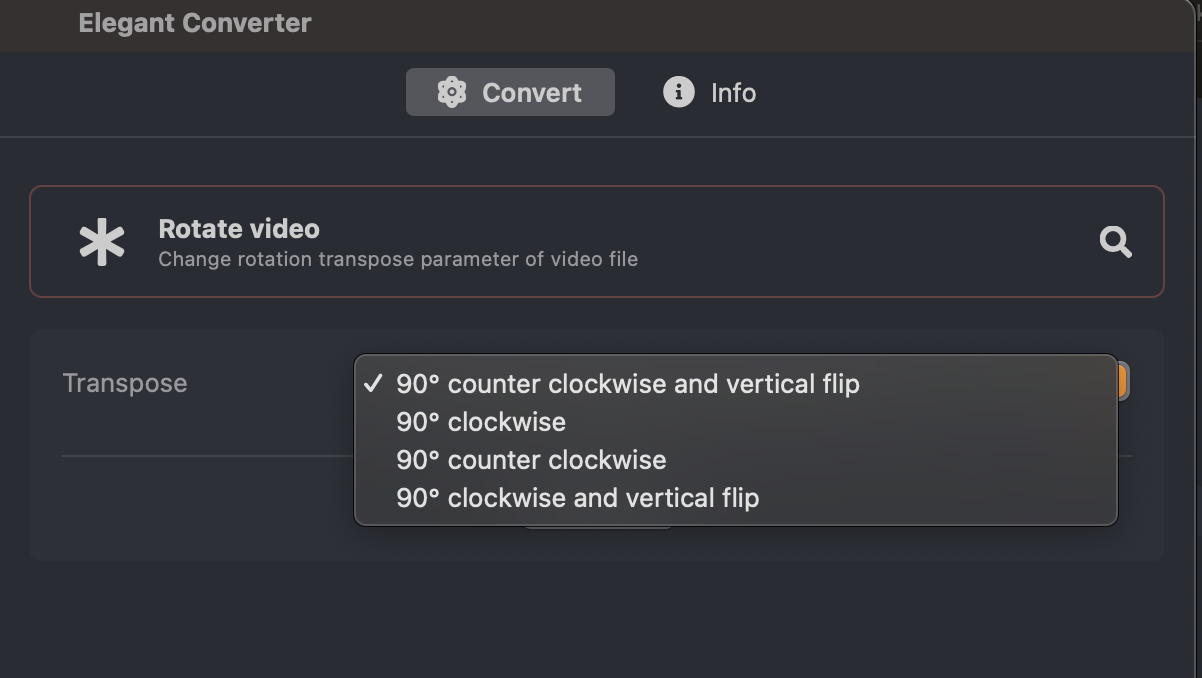Screen dimensions: 1202x678
Task: Choose the "90° clockwise" option
Action: coord(735,422)
